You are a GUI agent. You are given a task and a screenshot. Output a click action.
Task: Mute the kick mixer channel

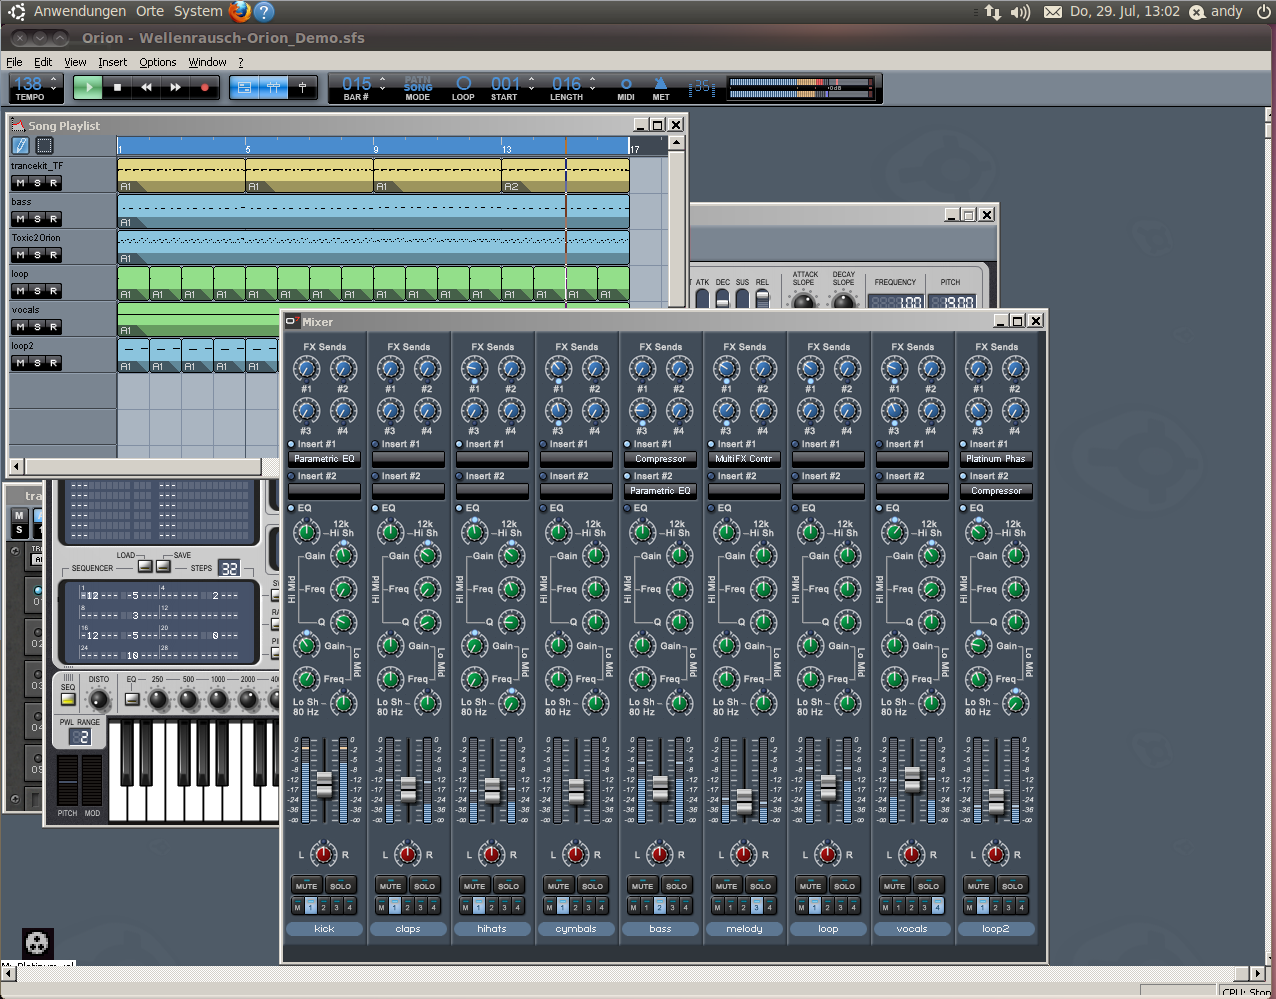pos(306,886)
